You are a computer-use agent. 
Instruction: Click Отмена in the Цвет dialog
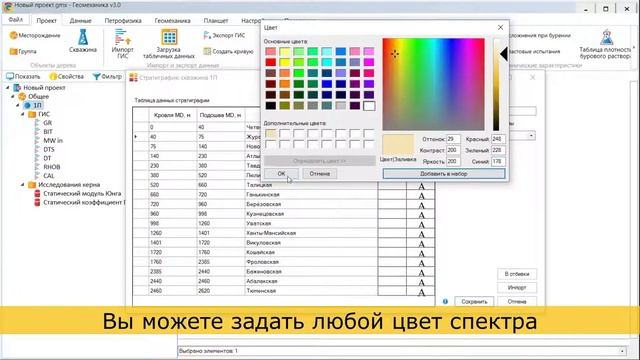coord(320,173)
